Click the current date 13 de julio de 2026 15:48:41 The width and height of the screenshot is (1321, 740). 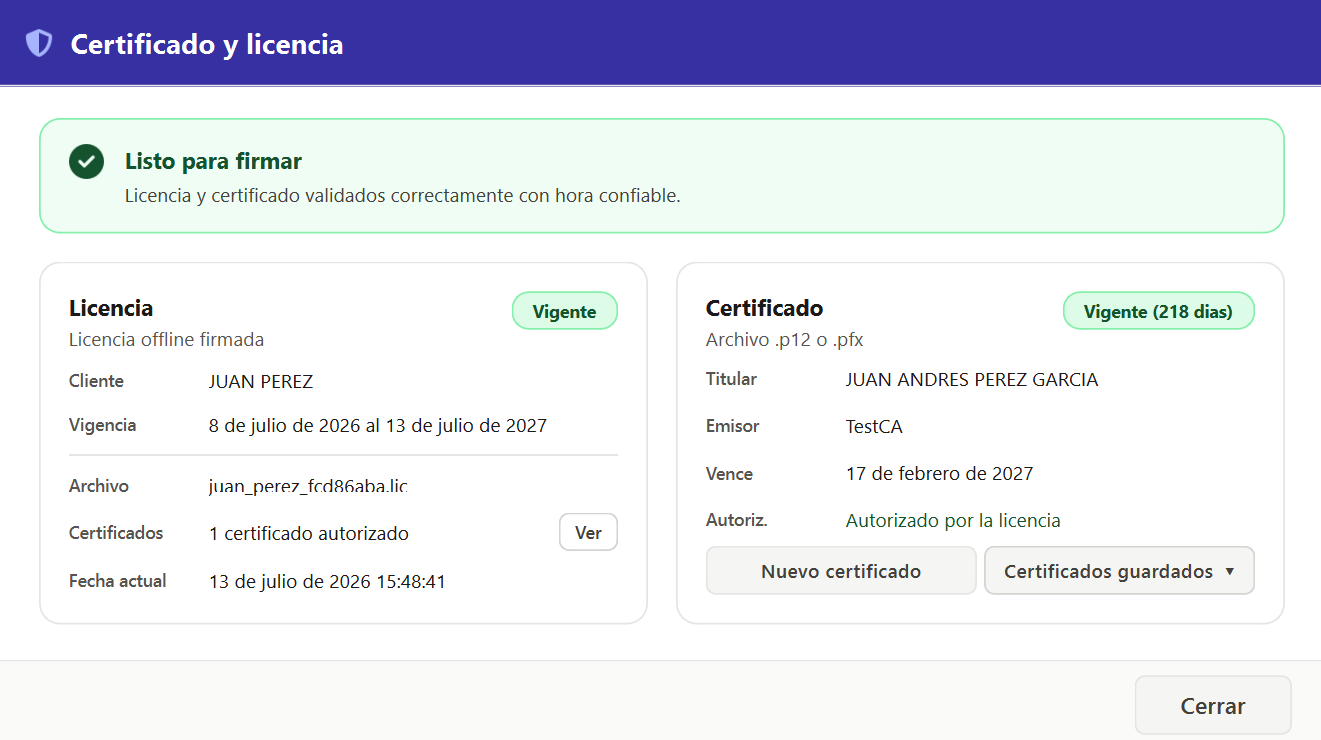[327, 581]
